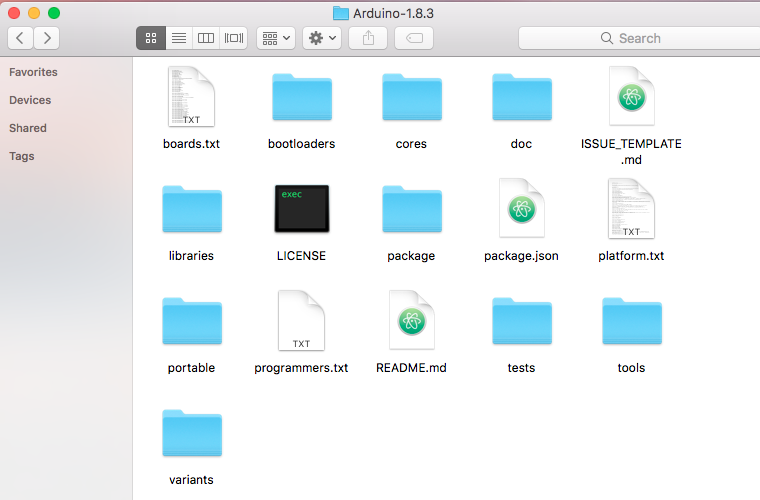
Task: Click the "package.json" file name label
Action: point(522,256)
